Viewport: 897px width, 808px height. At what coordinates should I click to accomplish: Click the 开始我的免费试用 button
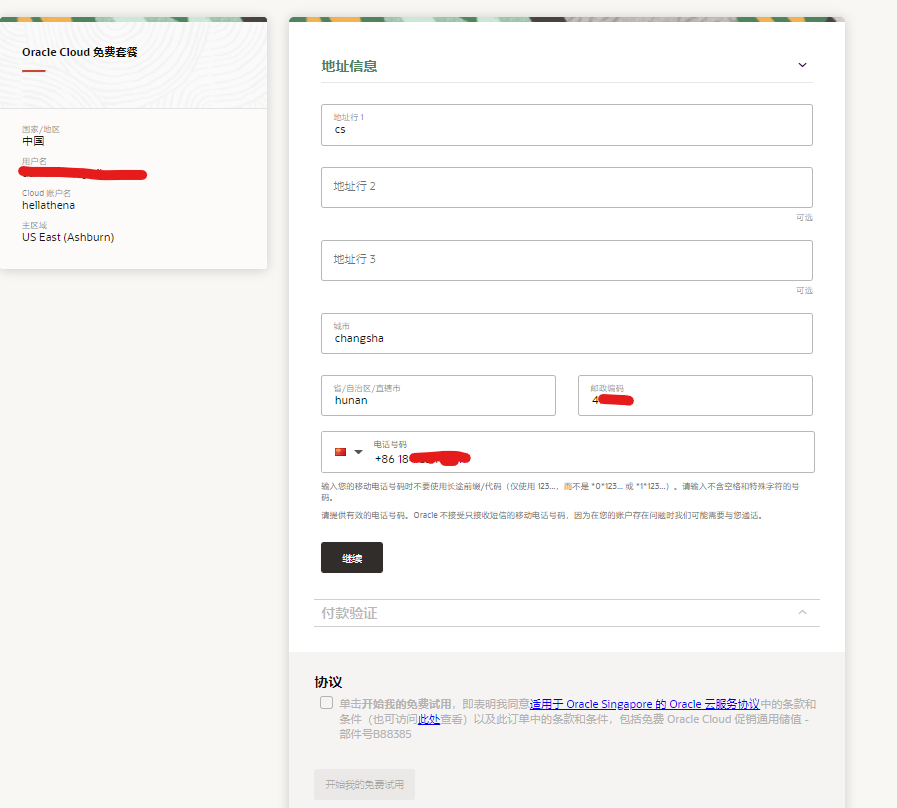click(x=364, y=785)
